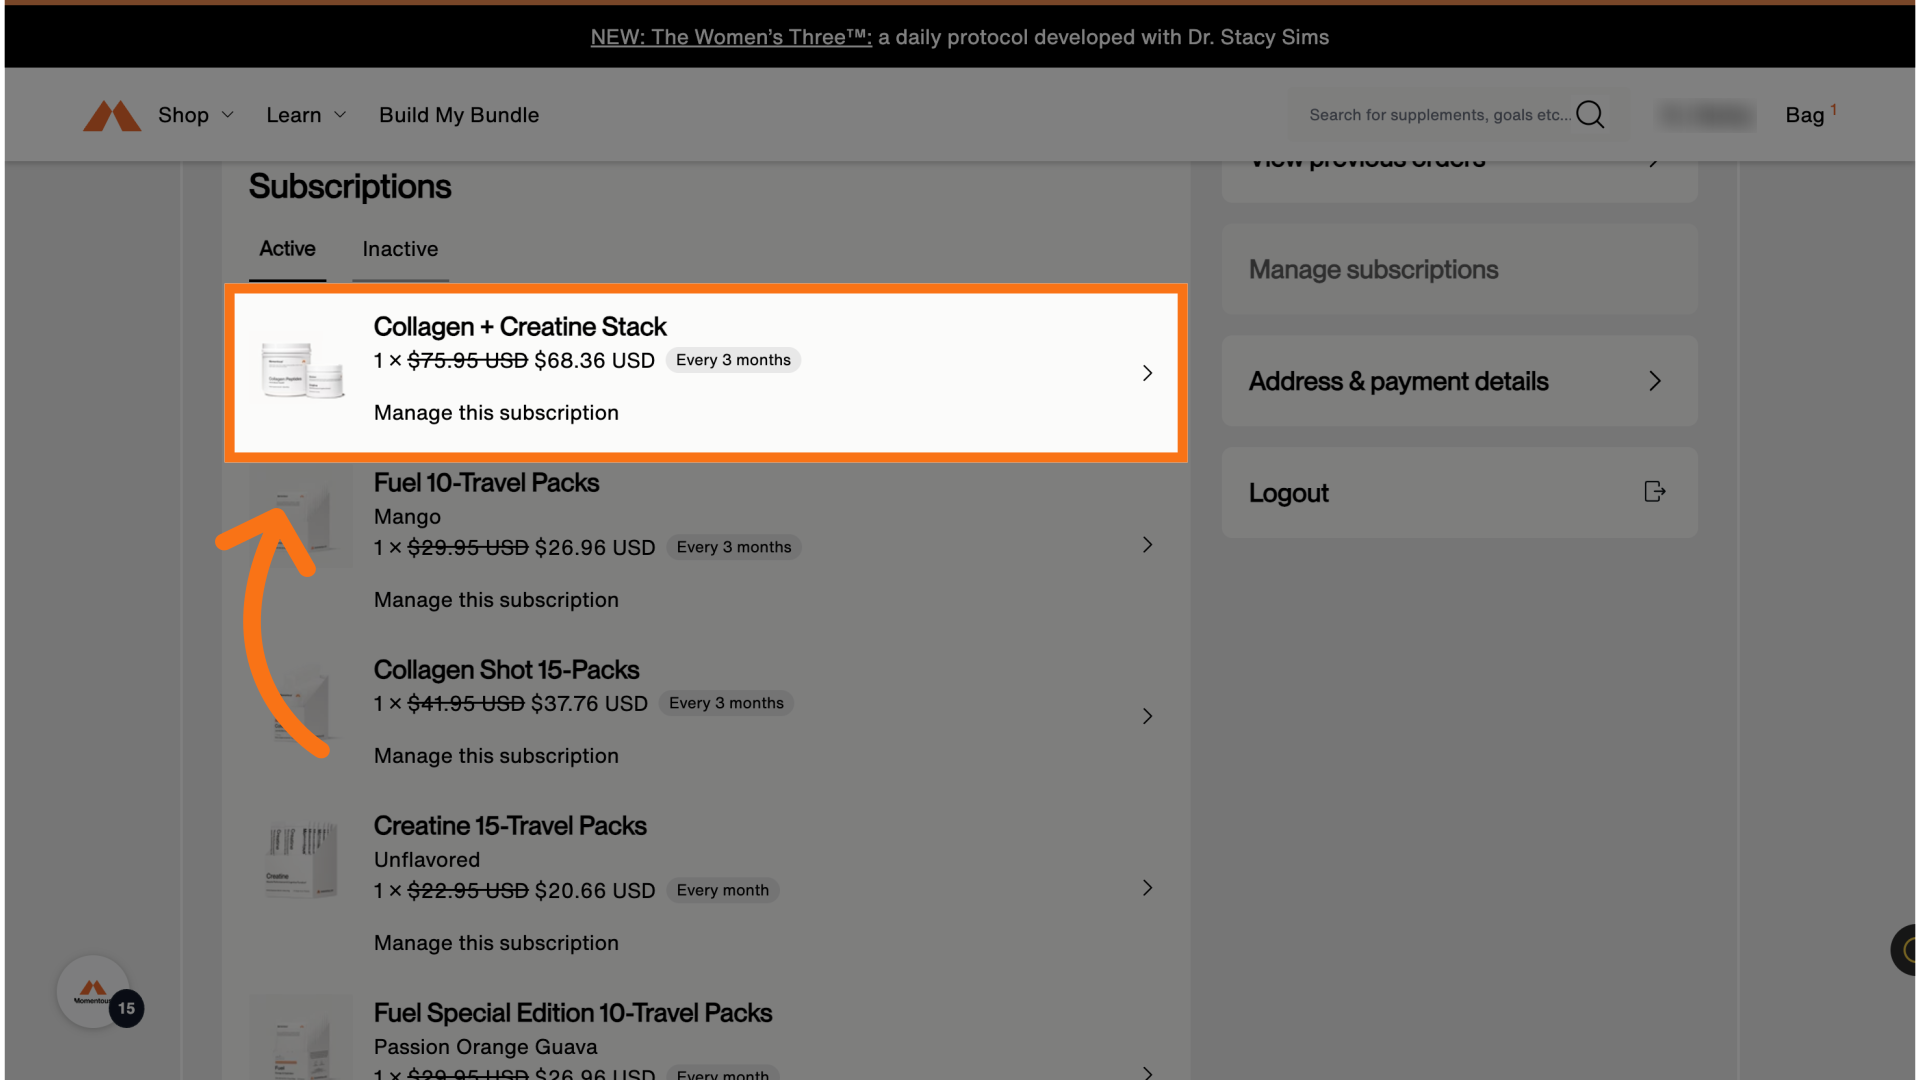Click the Collagen Shot 15-Packs title

click(x=506, y=670)
